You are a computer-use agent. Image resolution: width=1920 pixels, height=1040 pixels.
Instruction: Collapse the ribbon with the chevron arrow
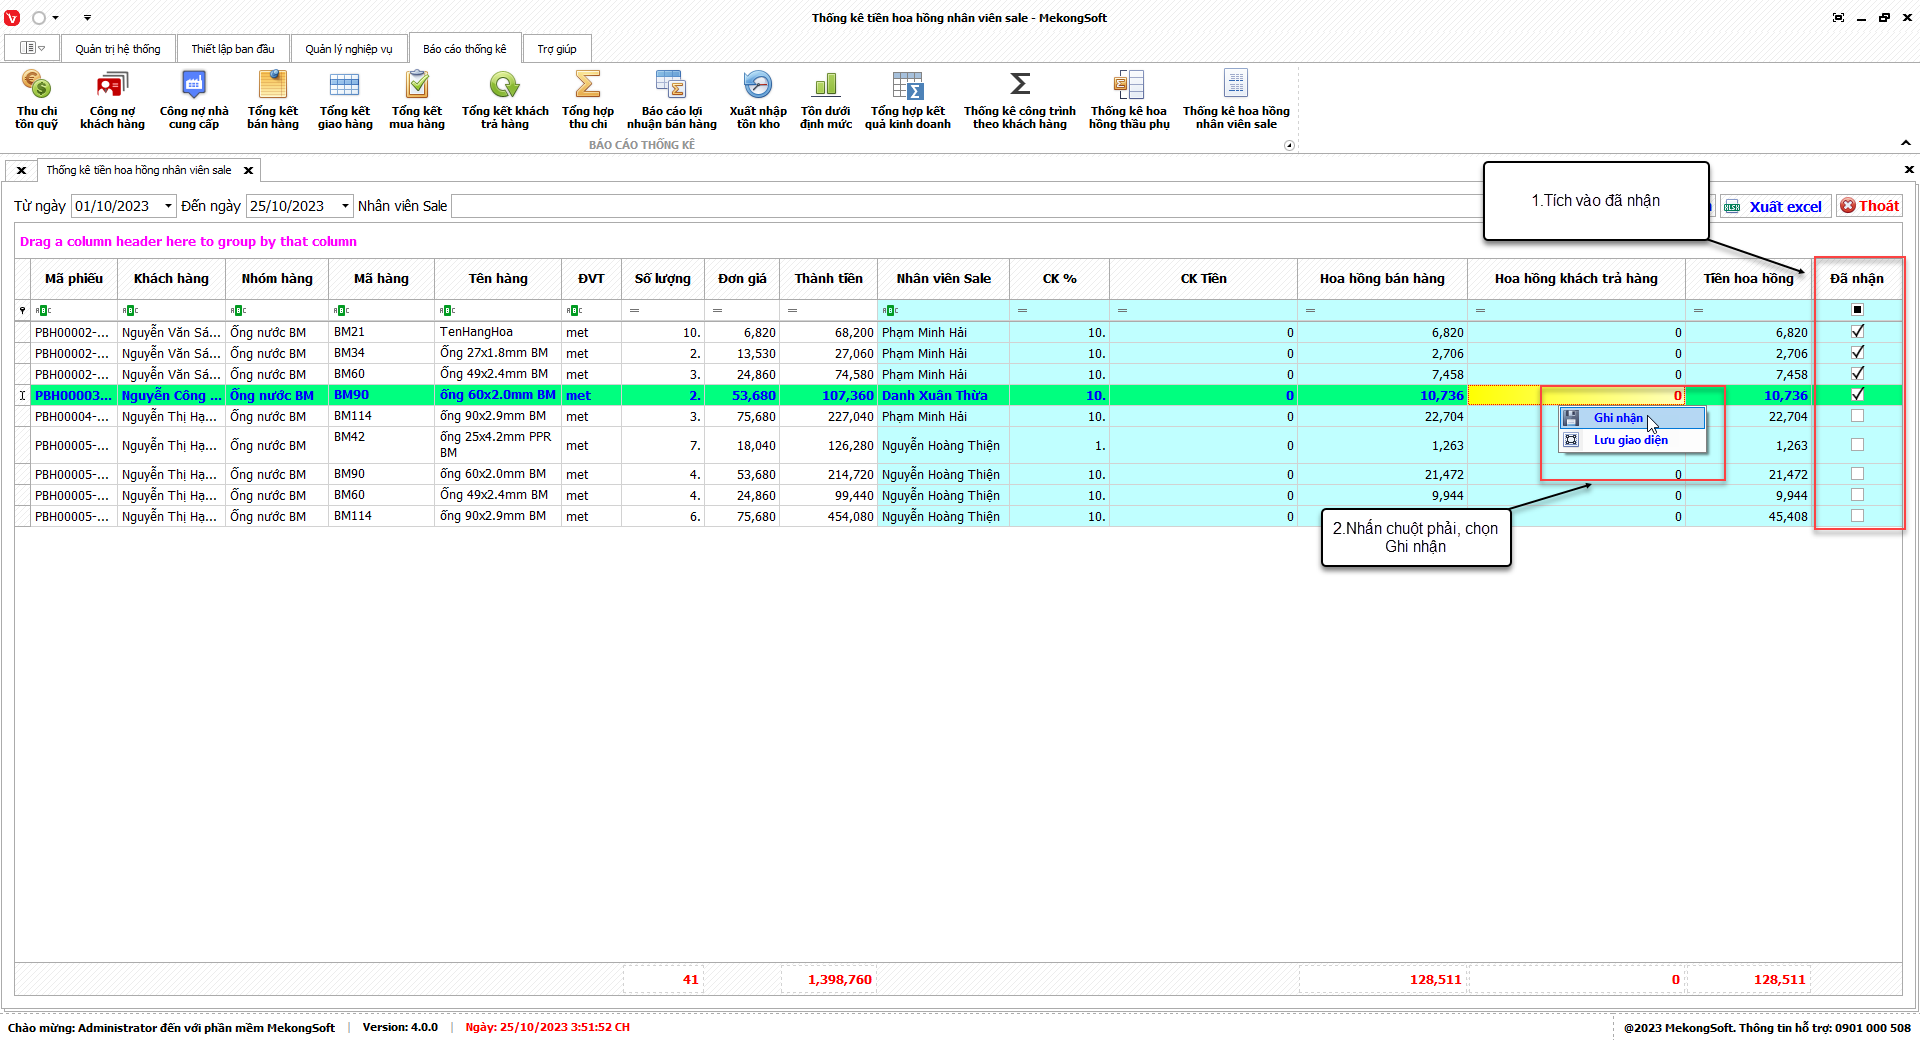point(1905,143)
